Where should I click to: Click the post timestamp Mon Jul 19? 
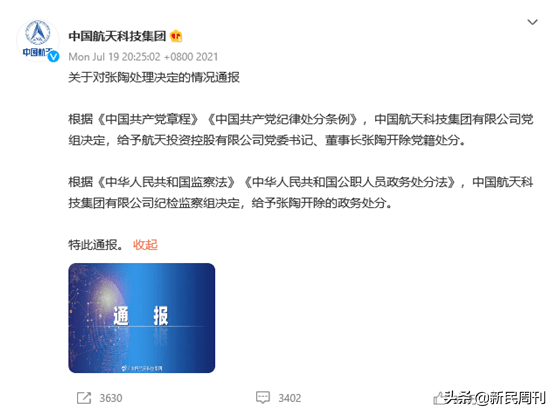[143, 57]
